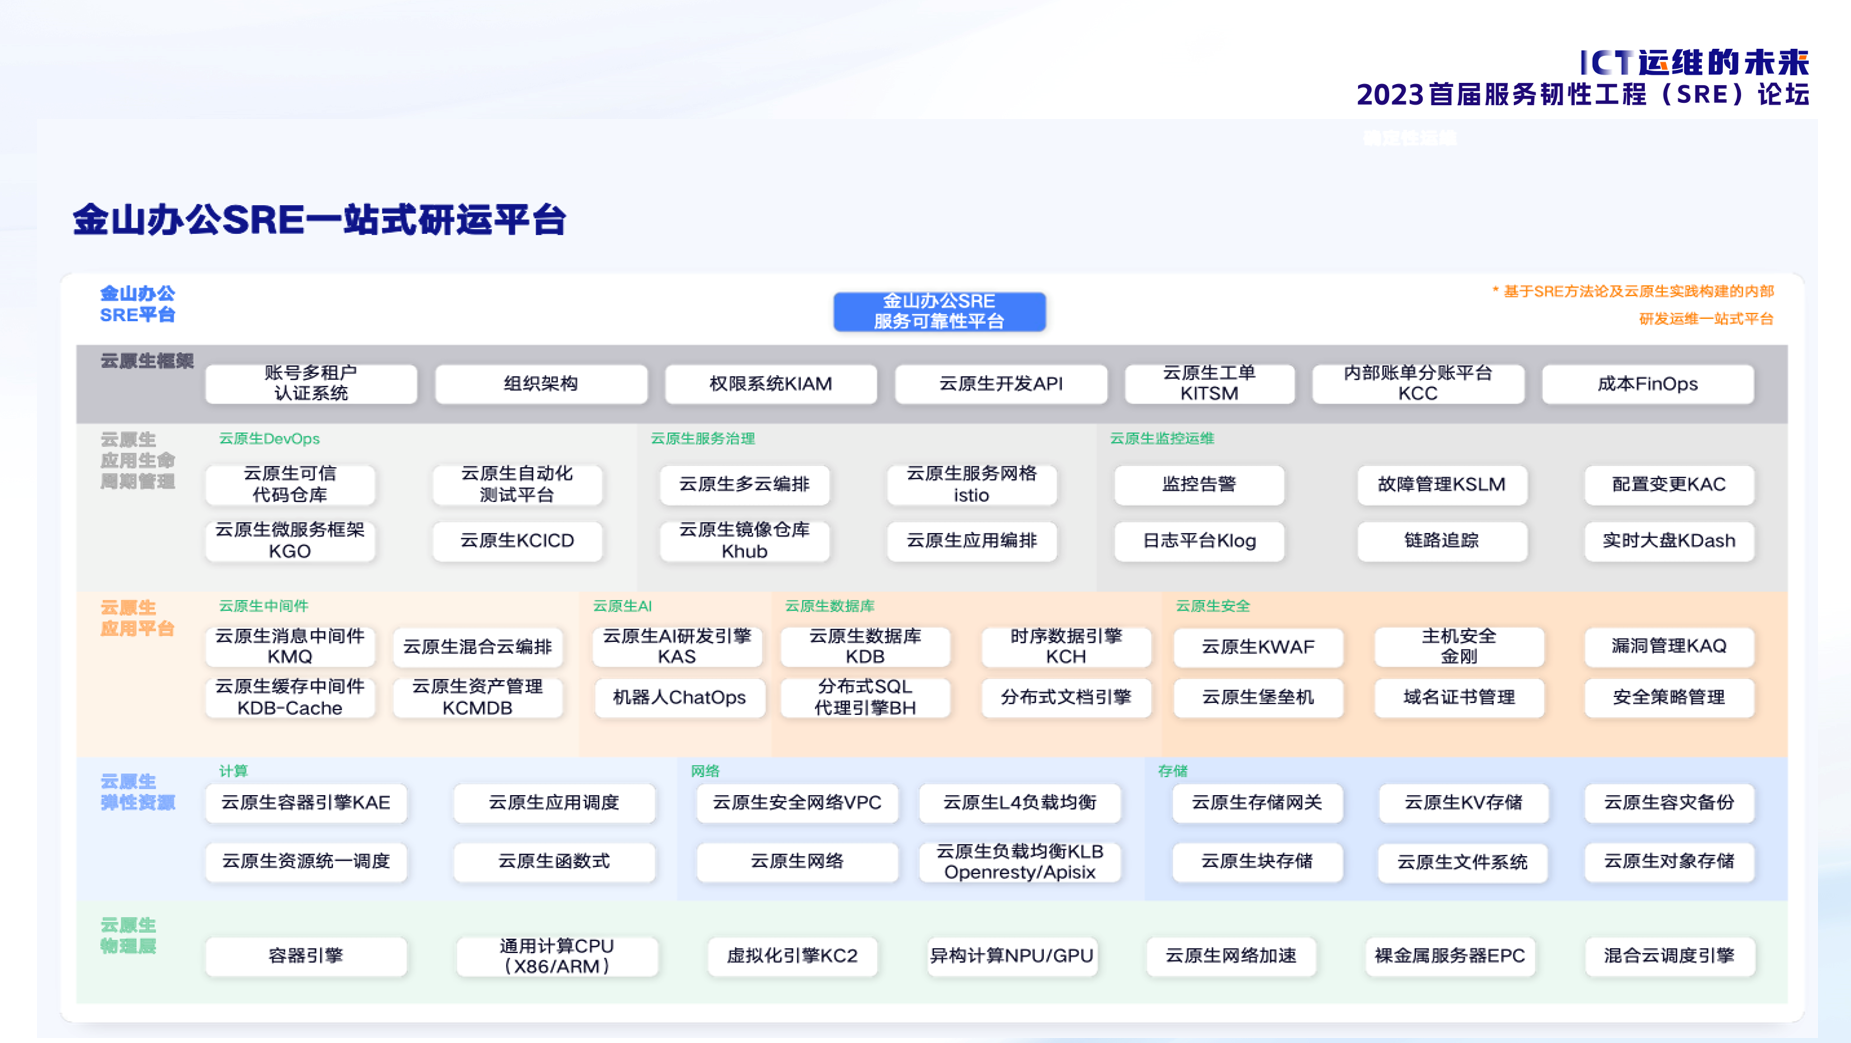This screenshot has height=1043, width=1851.
Task: Open the 链路追踪 box
Action: click(x=1442, y=540)
